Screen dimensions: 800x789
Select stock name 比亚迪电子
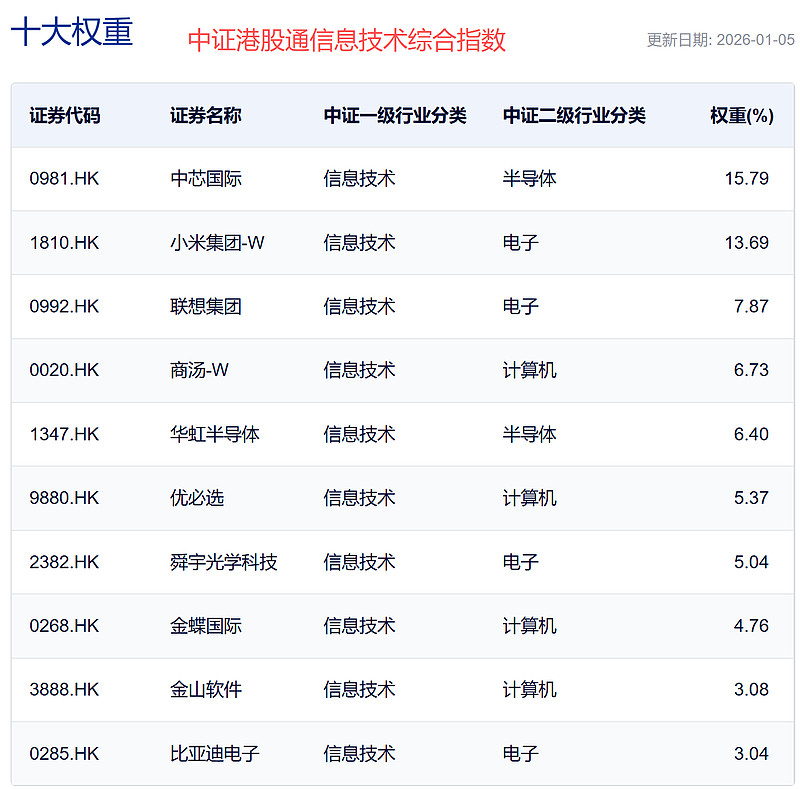coord(215,754)
